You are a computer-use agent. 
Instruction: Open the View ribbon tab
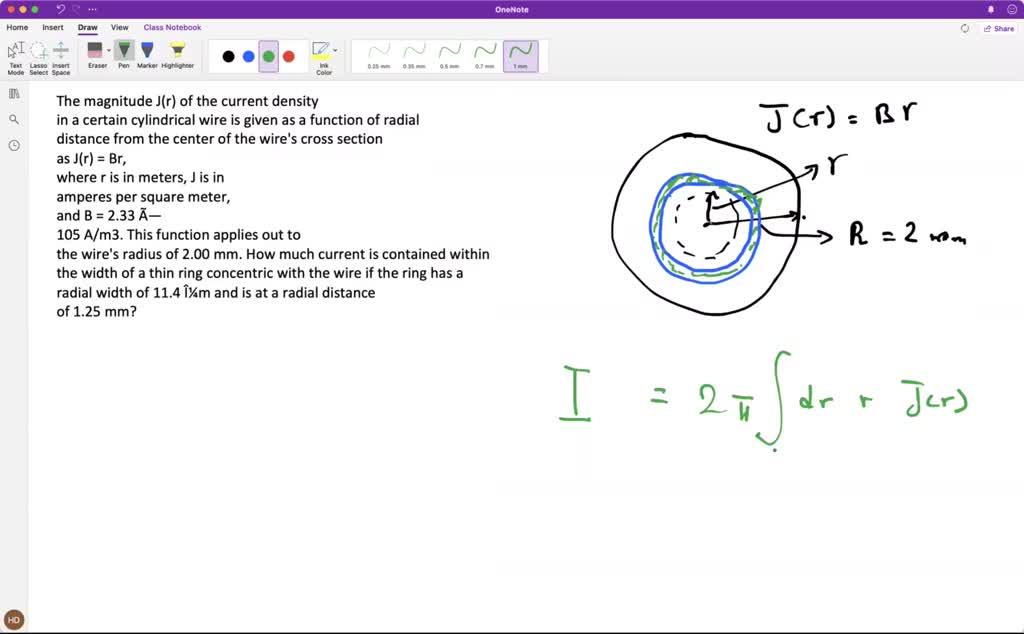[120, 27]
